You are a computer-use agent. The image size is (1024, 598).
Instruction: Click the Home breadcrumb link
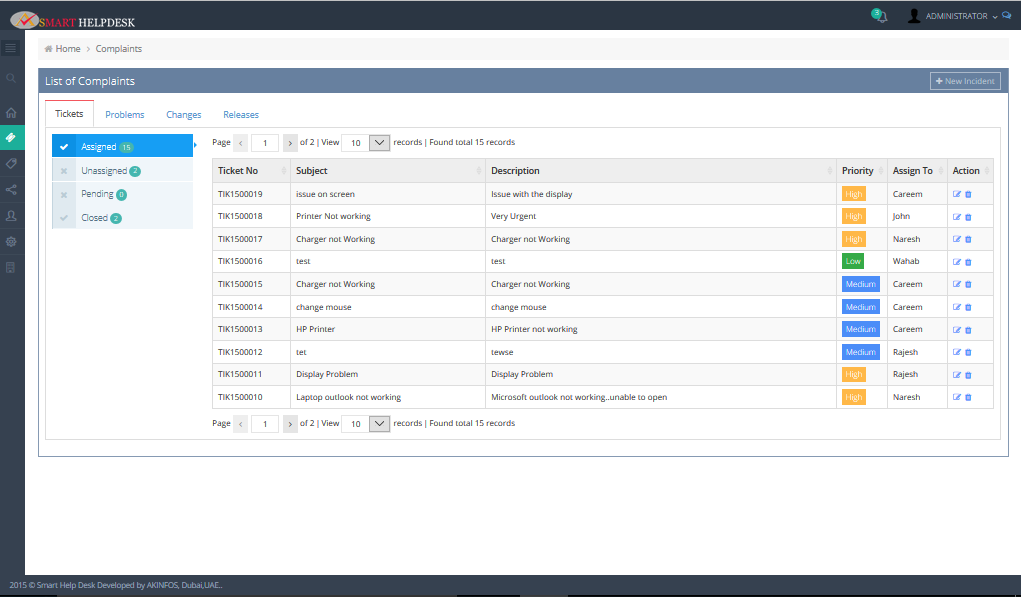[67, 49]
